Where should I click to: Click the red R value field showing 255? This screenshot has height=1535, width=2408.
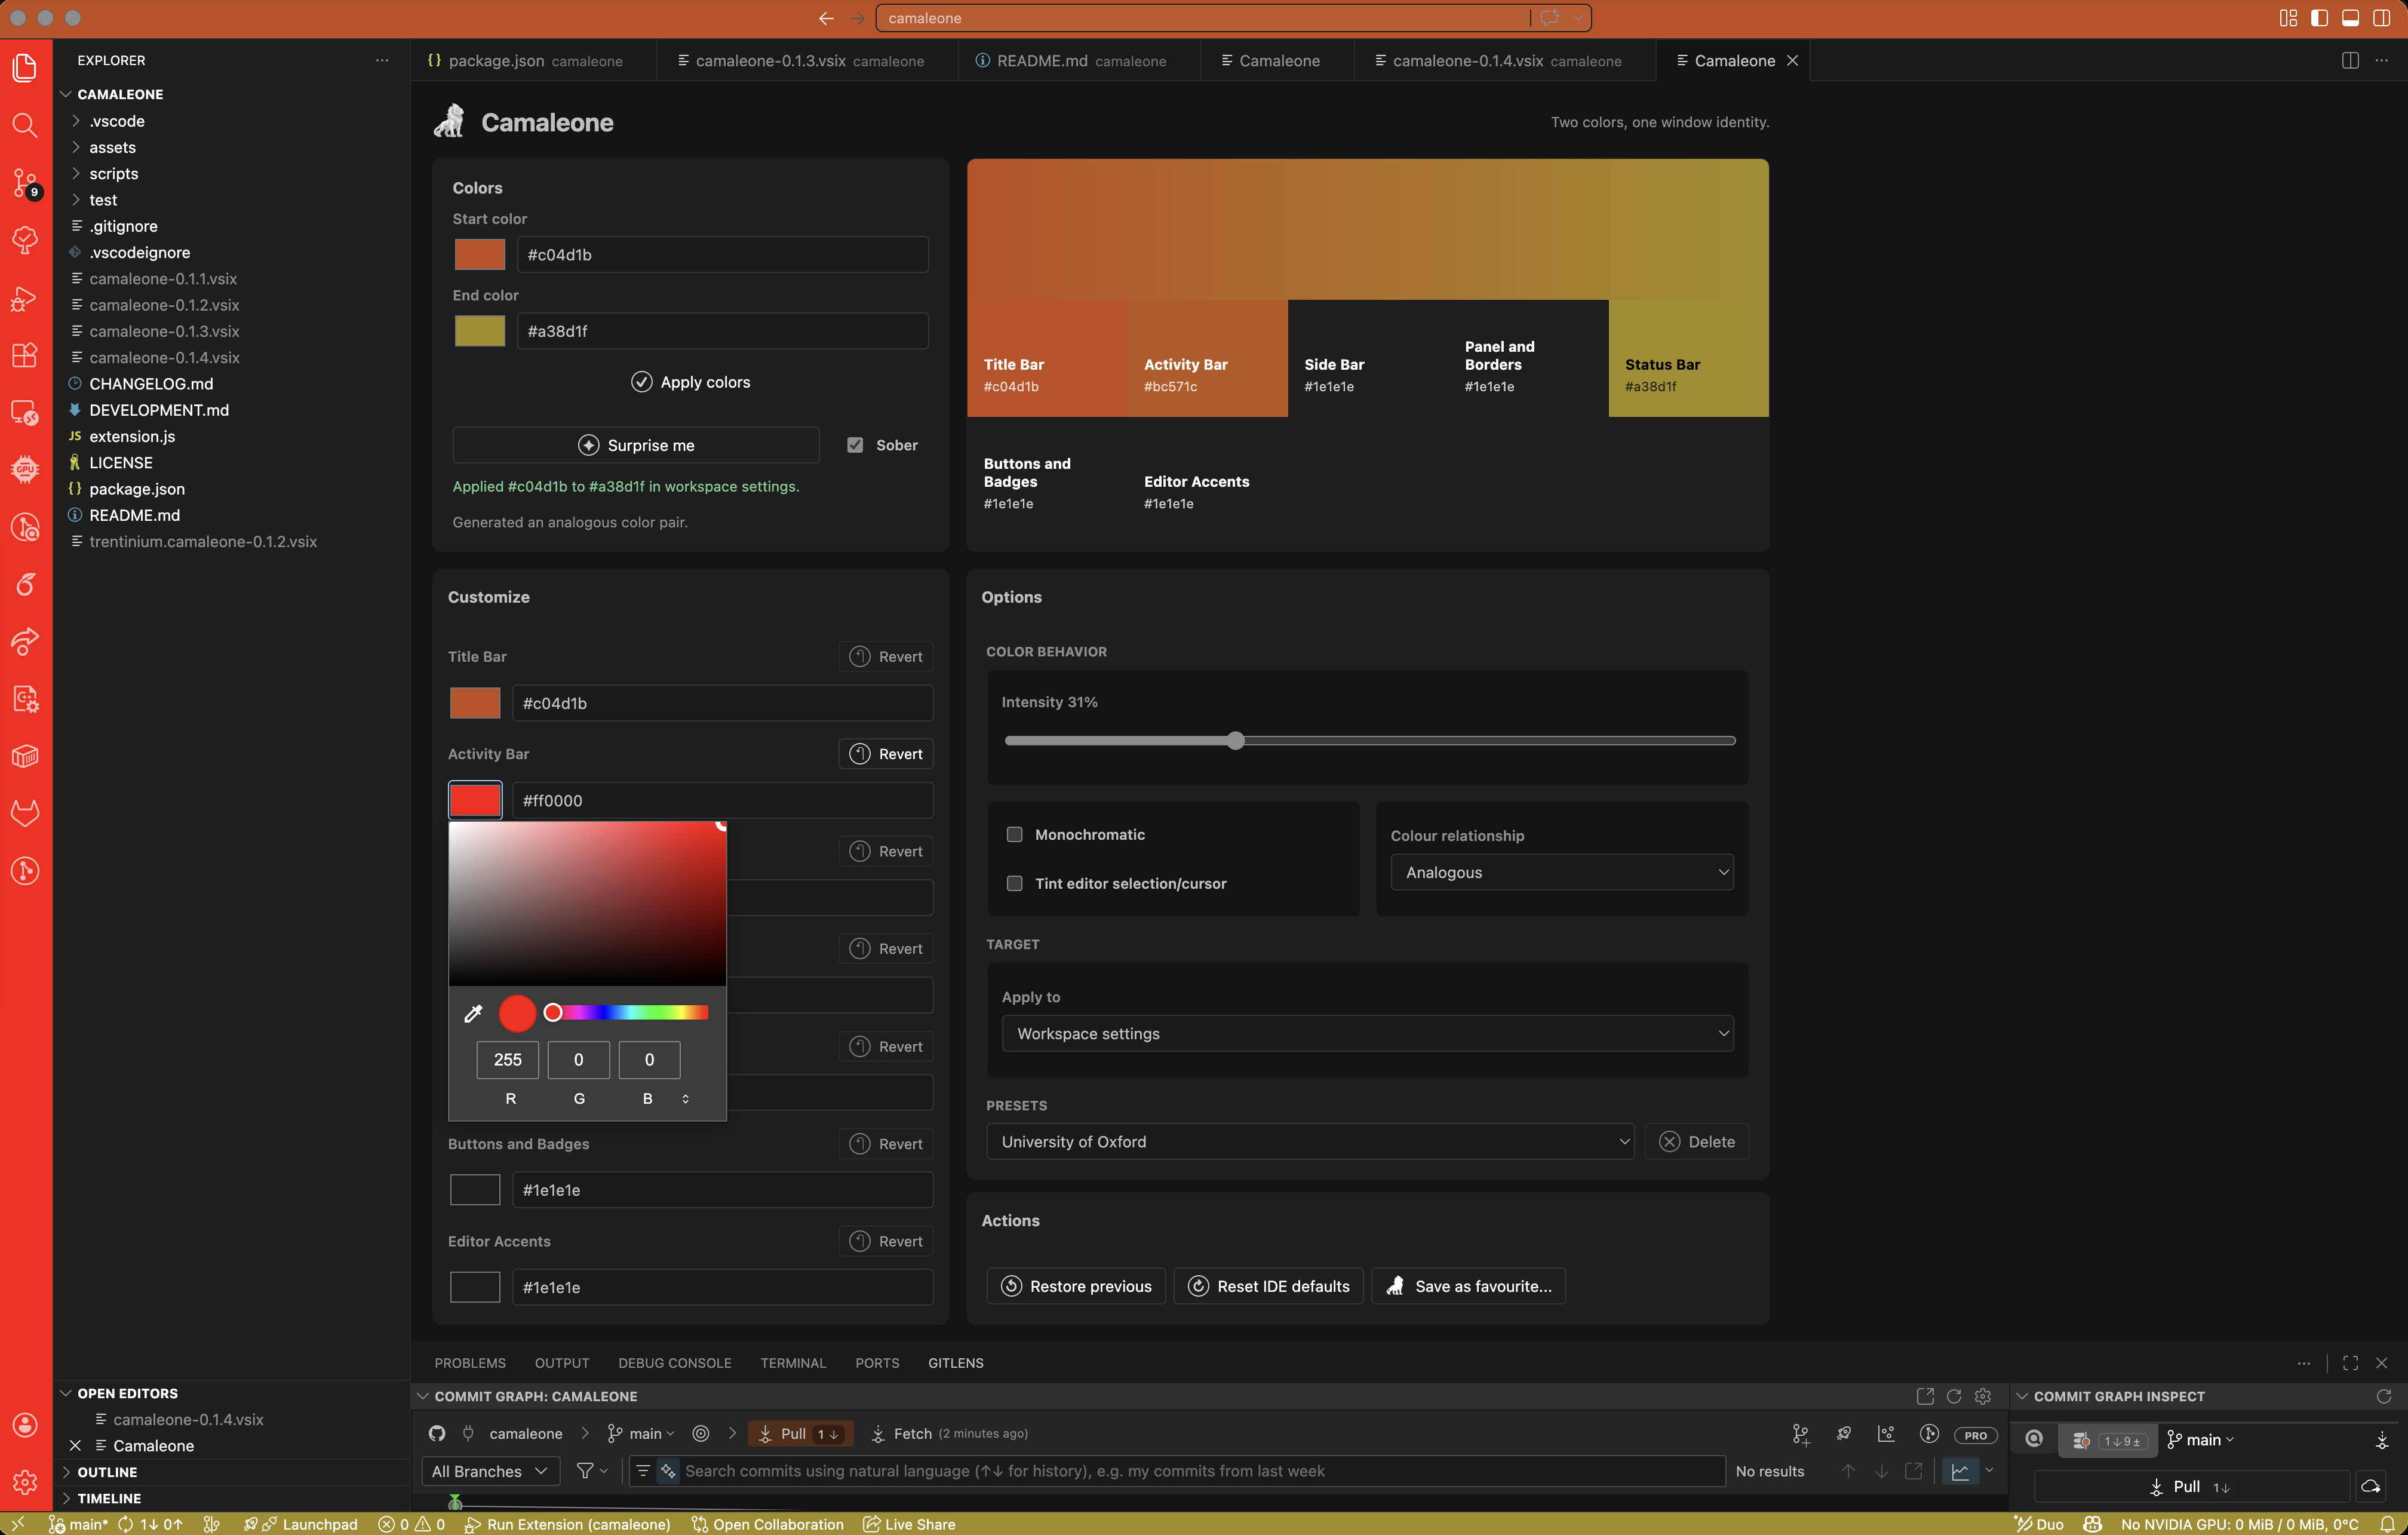pyautogui.click(x=507, y=1059)
